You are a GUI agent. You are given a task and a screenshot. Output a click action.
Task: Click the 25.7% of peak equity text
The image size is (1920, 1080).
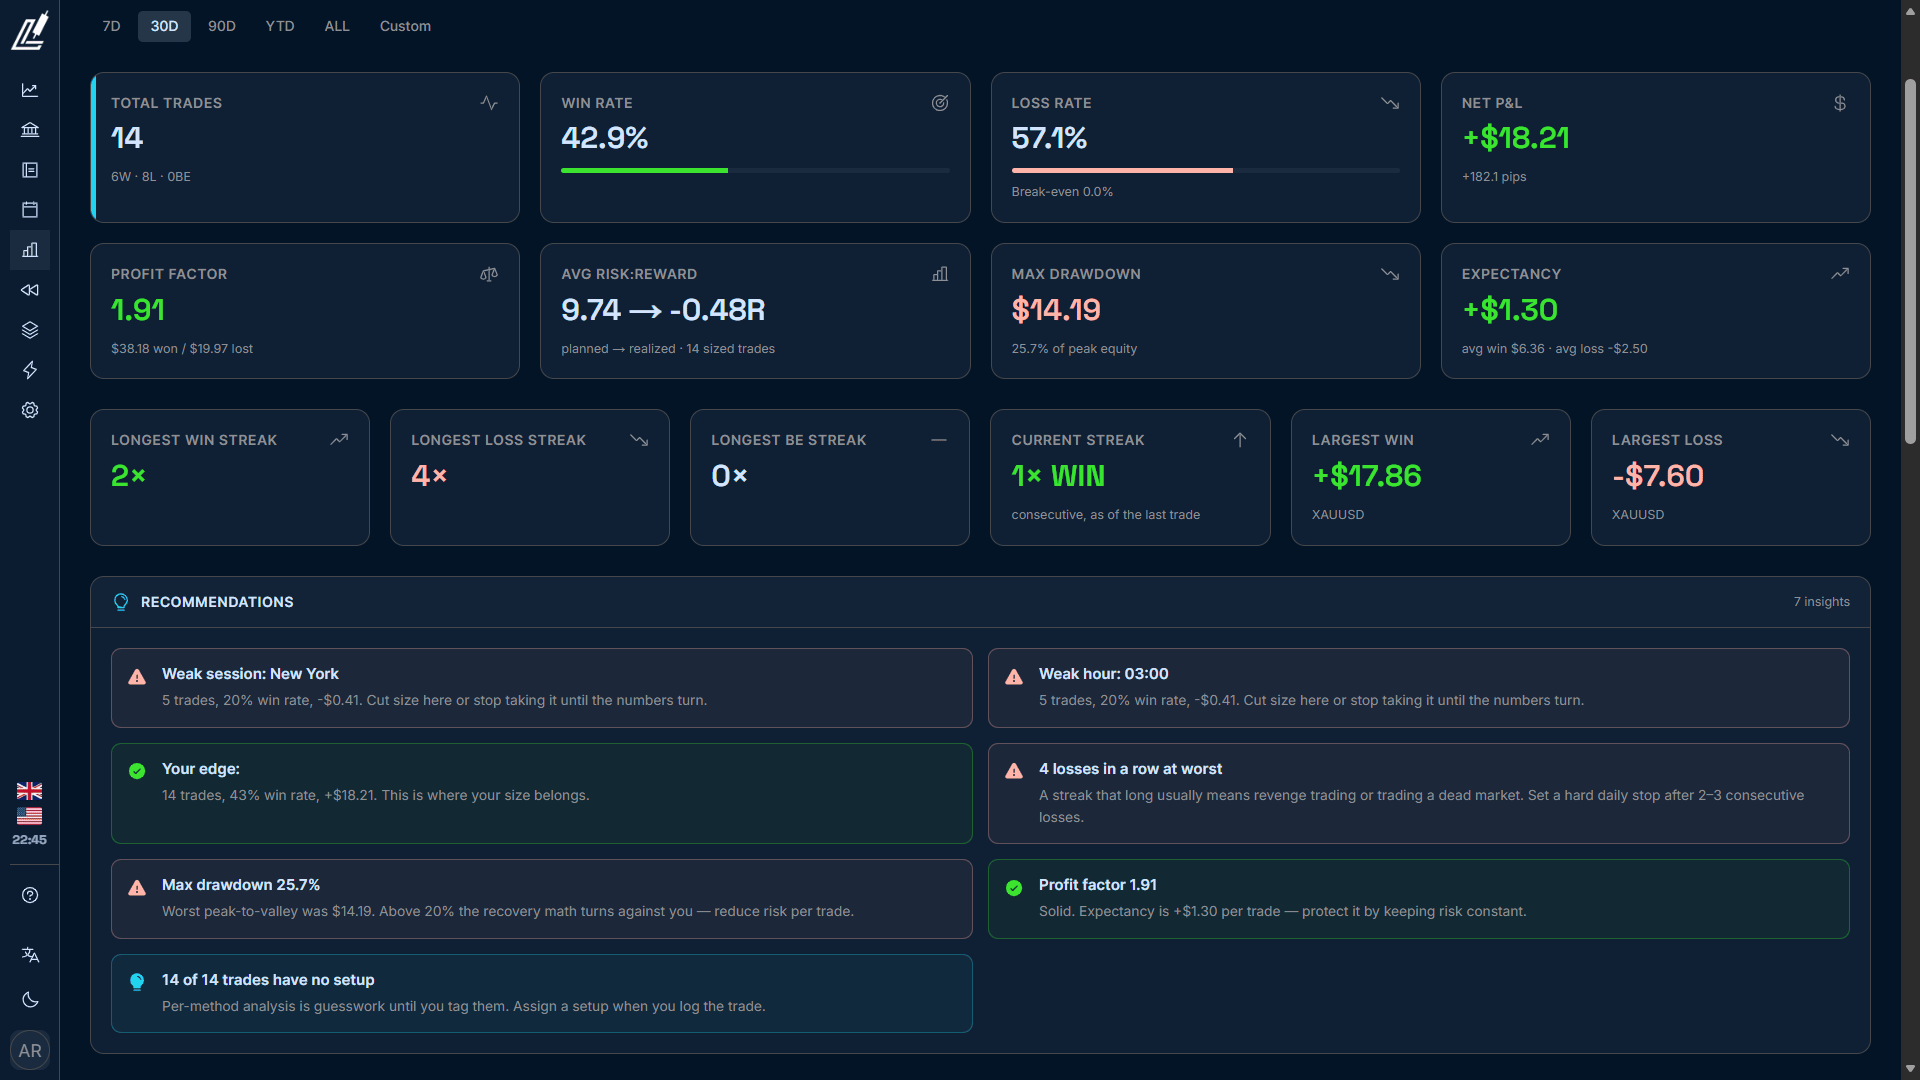coord(1074,349)
